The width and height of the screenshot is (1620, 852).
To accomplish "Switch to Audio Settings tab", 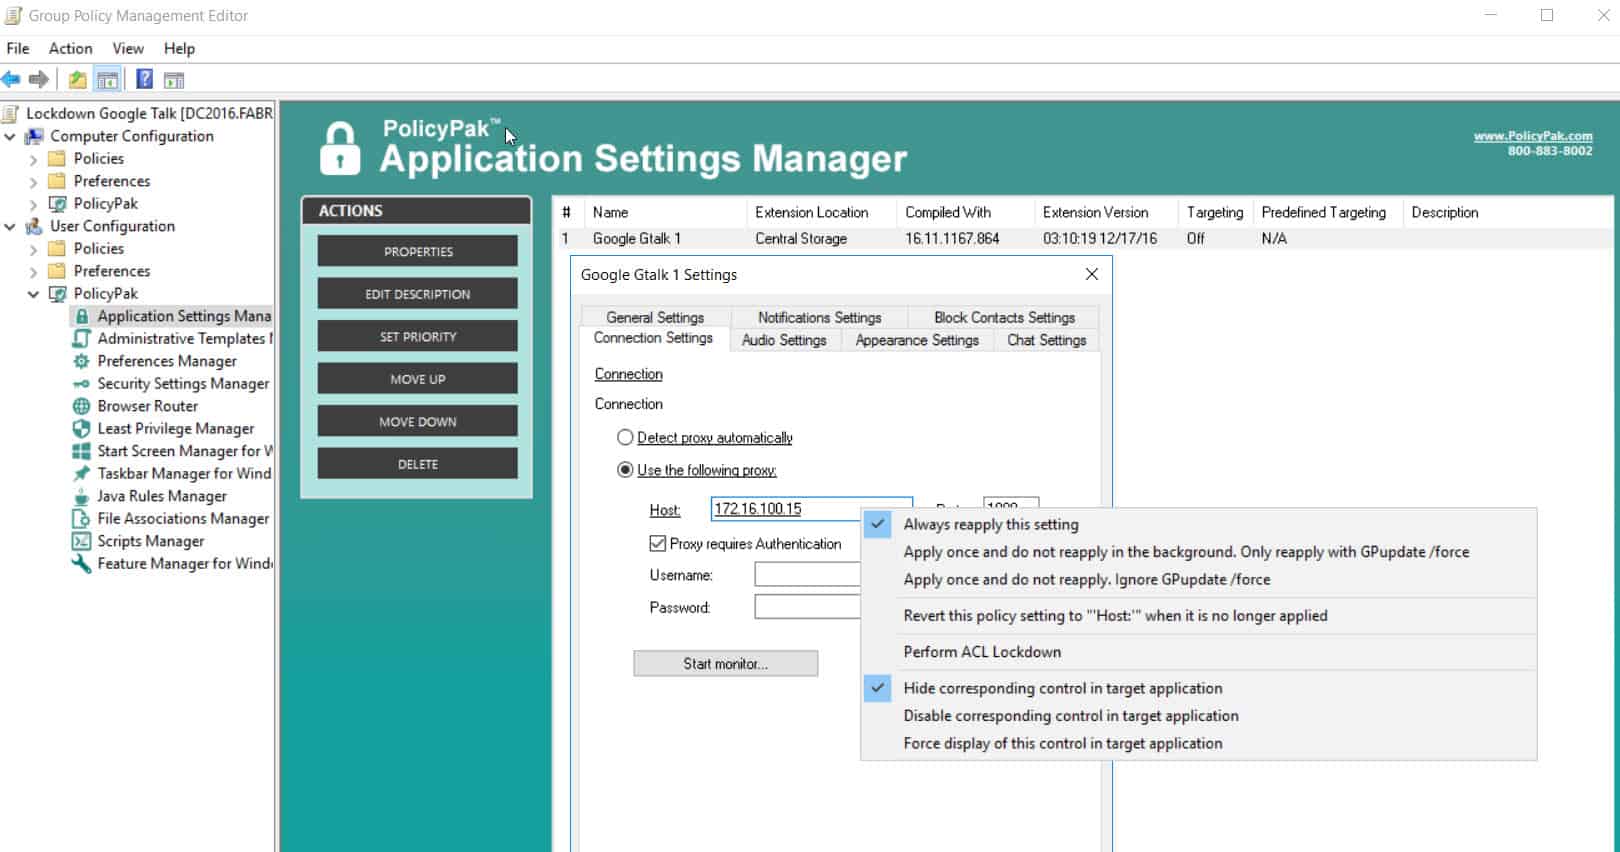I will [x=784, y=340].
